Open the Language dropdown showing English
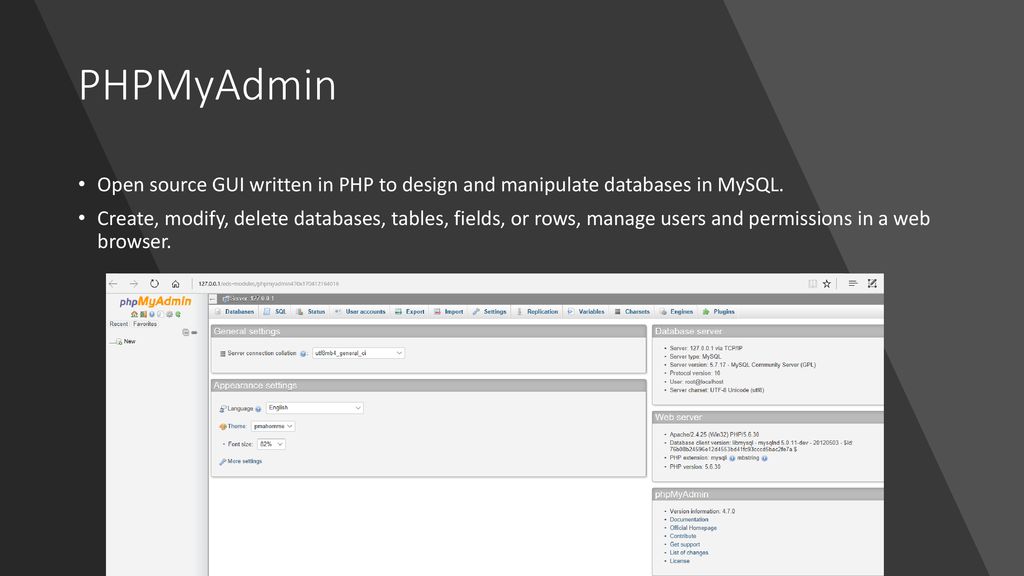The image size is (1024, 576). click(x=314, y=408)
